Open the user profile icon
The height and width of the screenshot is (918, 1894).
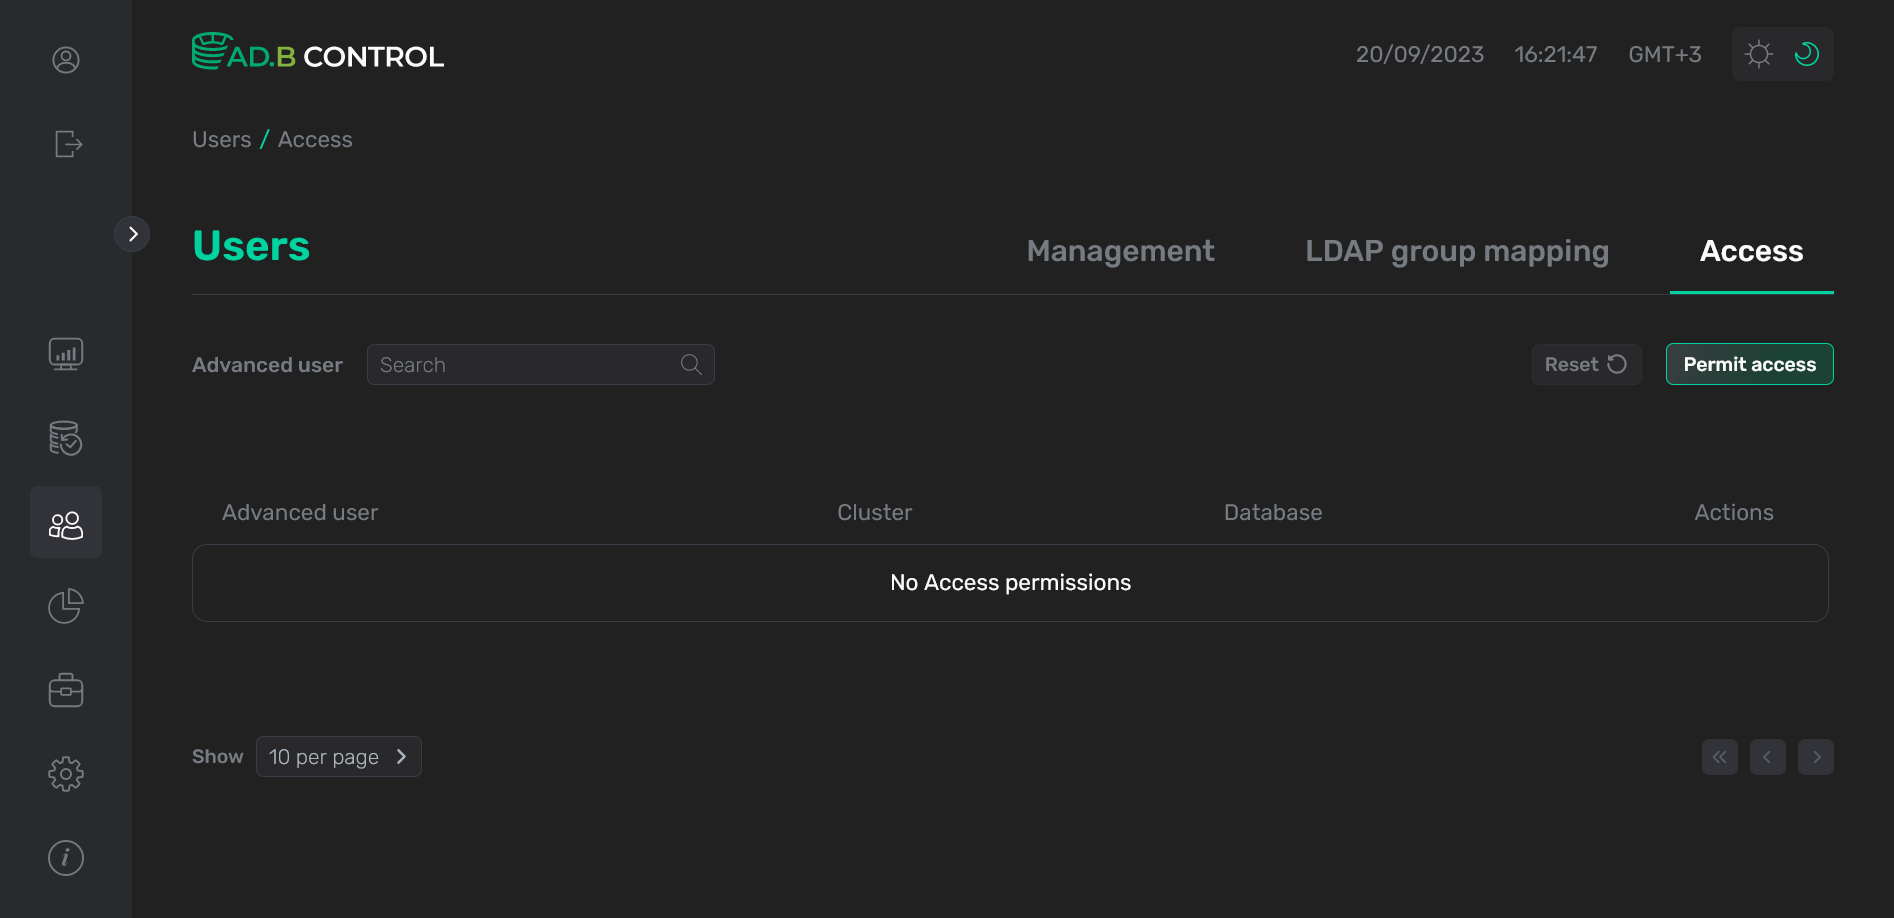(x=65, y=60)
